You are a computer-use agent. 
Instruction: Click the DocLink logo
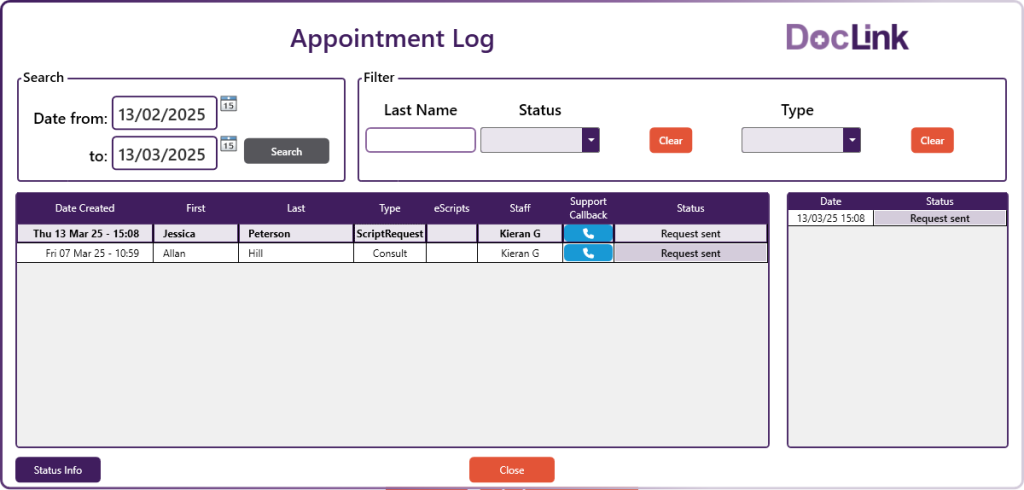(847, 37)
